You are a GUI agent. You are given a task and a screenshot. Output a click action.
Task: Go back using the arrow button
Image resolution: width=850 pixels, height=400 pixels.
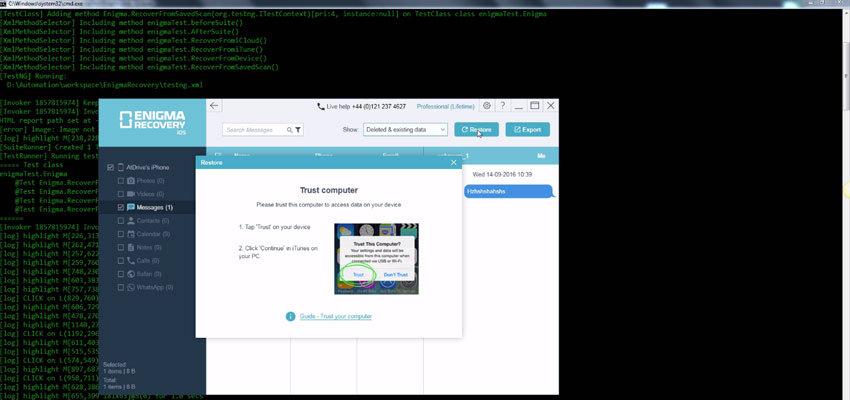point(215,106)
